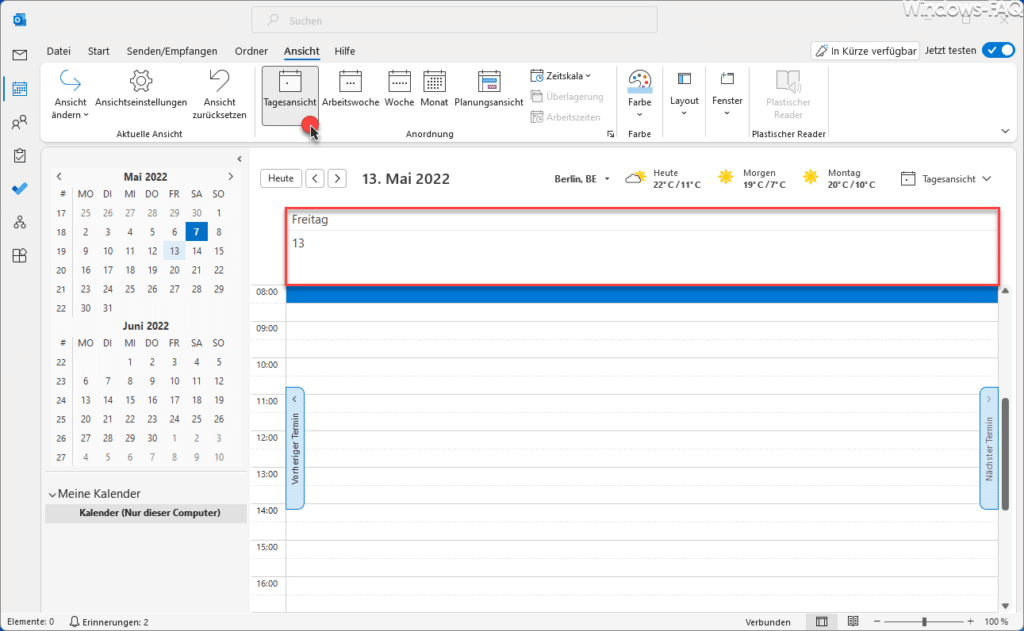The width and height of the screenshot is (1024, 631).
Task: Click the Juni 2022 month header
Action: coord(145,326)
